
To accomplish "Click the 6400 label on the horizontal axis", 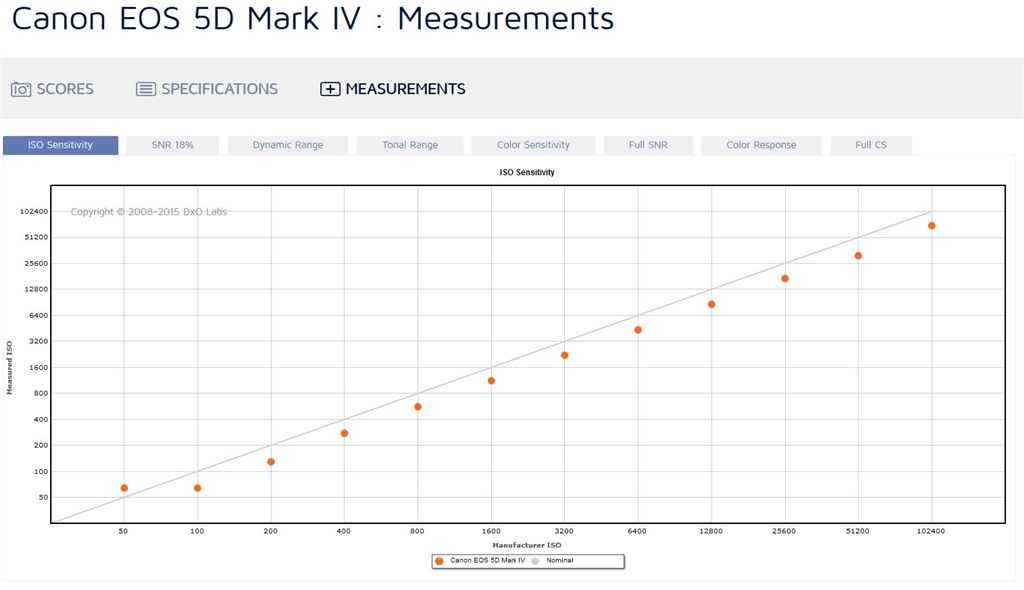I will pos(637,531).
